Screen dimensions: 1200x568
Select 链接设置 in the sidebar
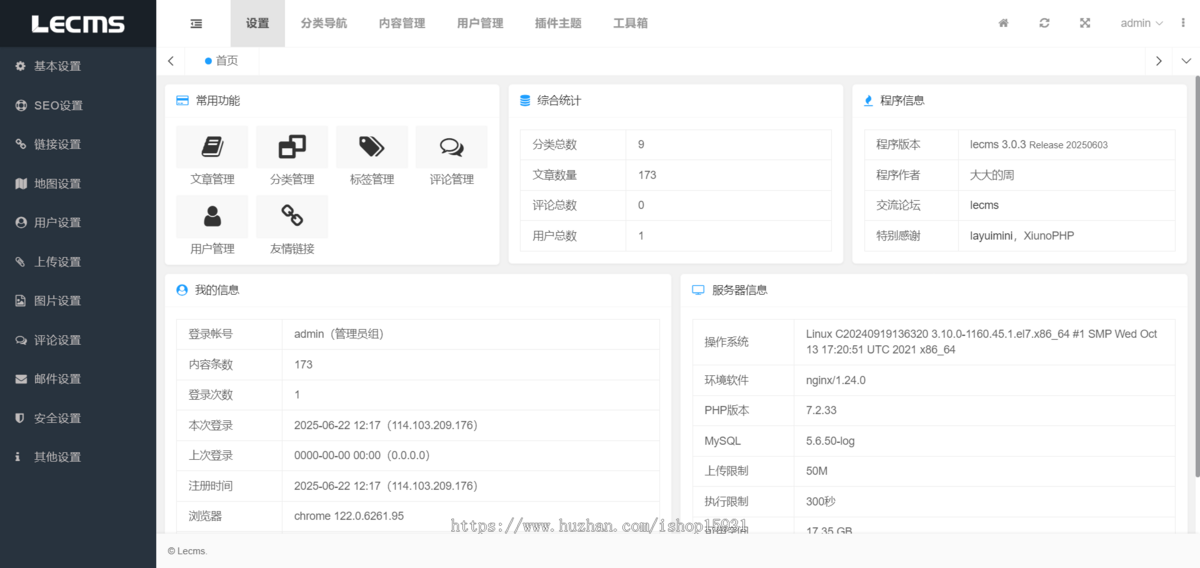tap(78, 144)
